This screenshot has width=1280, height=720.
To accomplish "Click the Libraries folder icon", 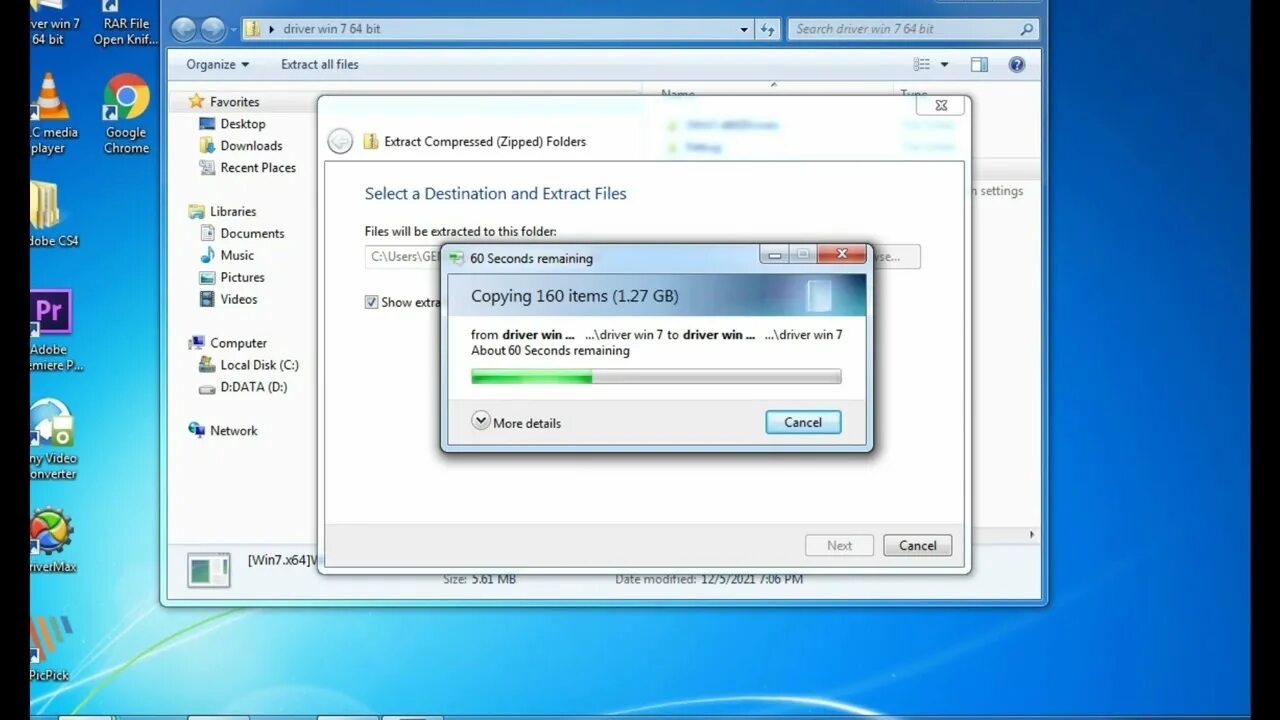I will (196, 211).
